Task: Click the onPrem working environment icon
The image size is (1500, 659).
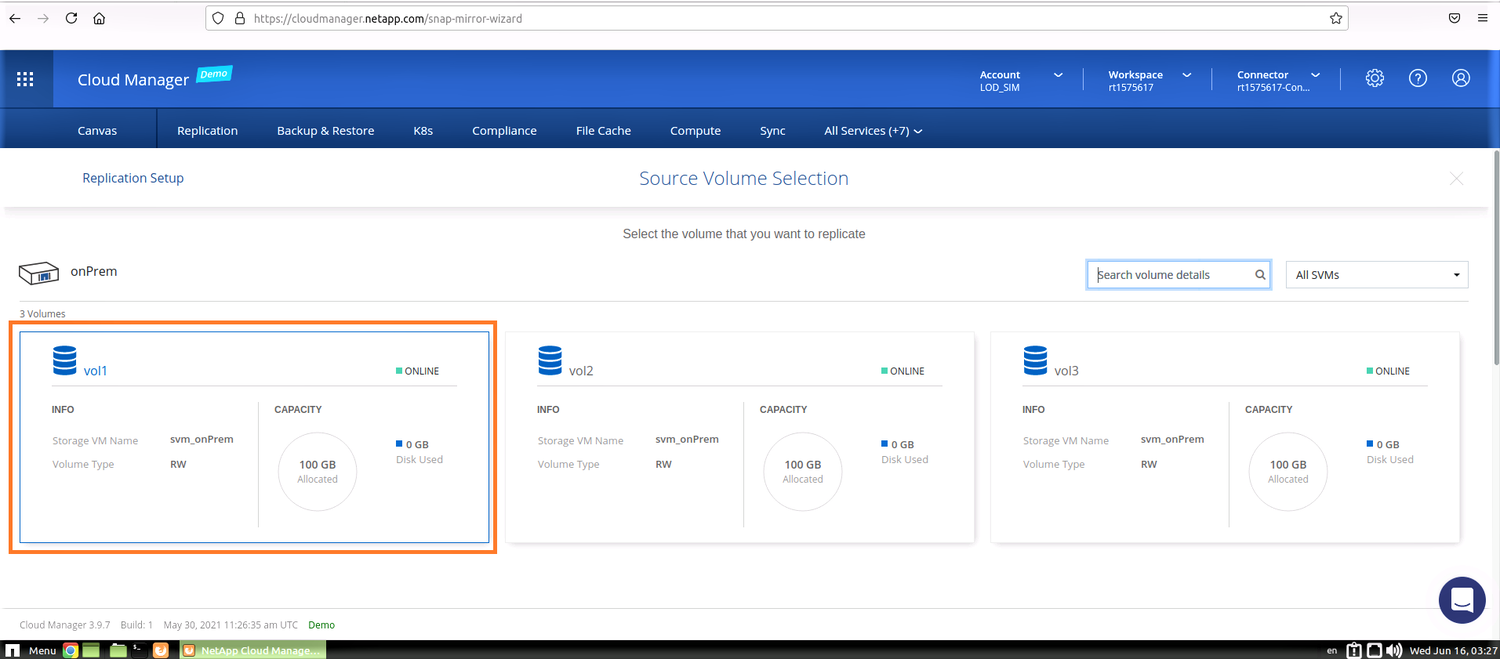Action: pyautogui.click(x=40, y=272)
